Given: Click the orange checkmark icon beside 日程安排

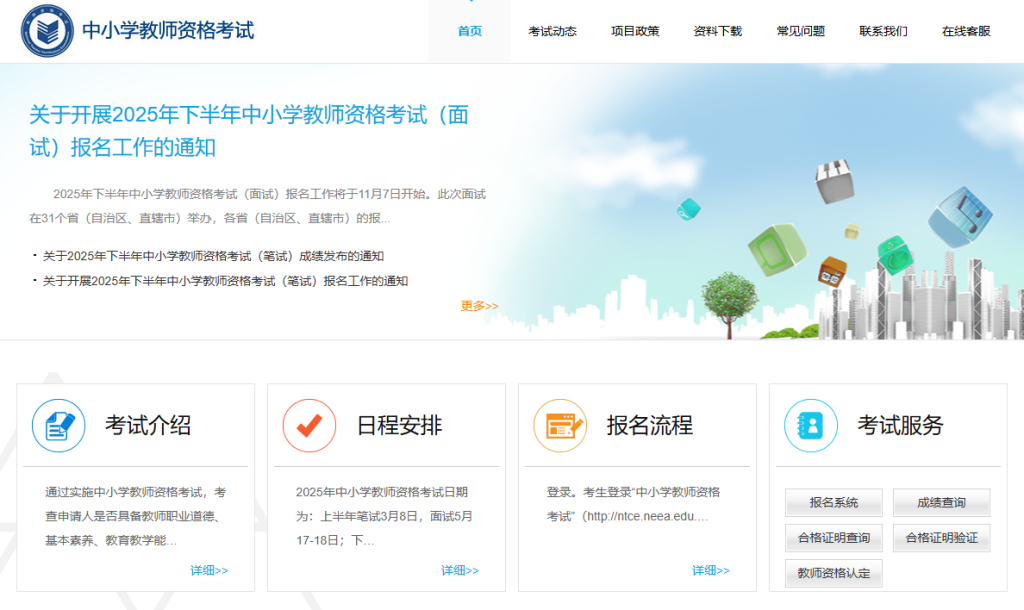Looking at the screenshot, I should point(309,425).
